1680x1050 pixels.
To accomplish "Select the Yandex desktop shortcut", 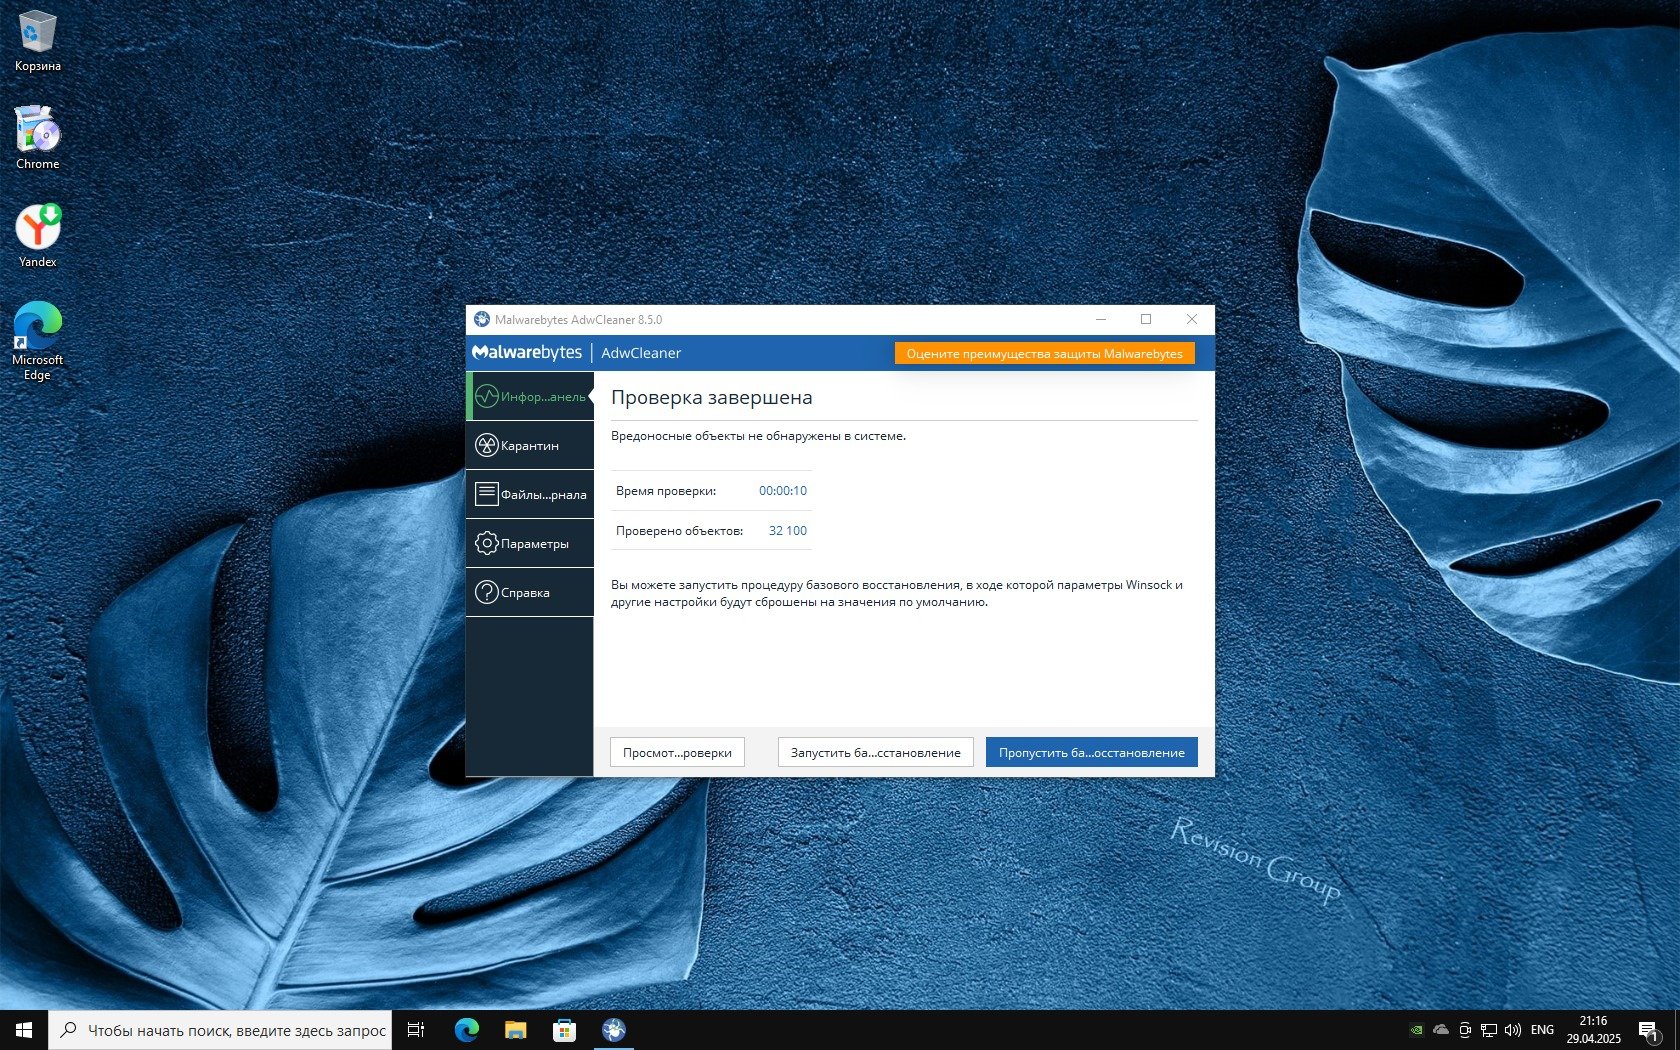I will click(x=38, y=236).
